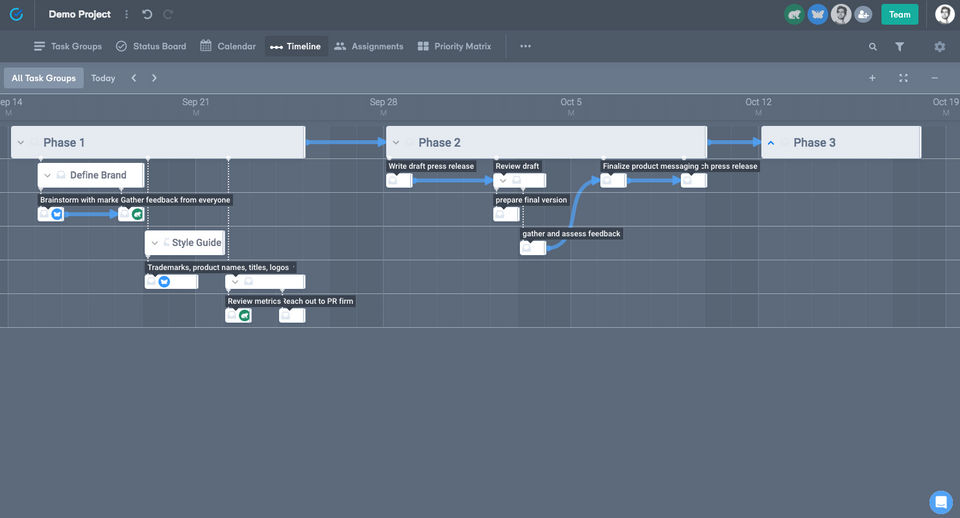Collapse the Phase 2 group
The image size is (960, 518).
[396, 143]
